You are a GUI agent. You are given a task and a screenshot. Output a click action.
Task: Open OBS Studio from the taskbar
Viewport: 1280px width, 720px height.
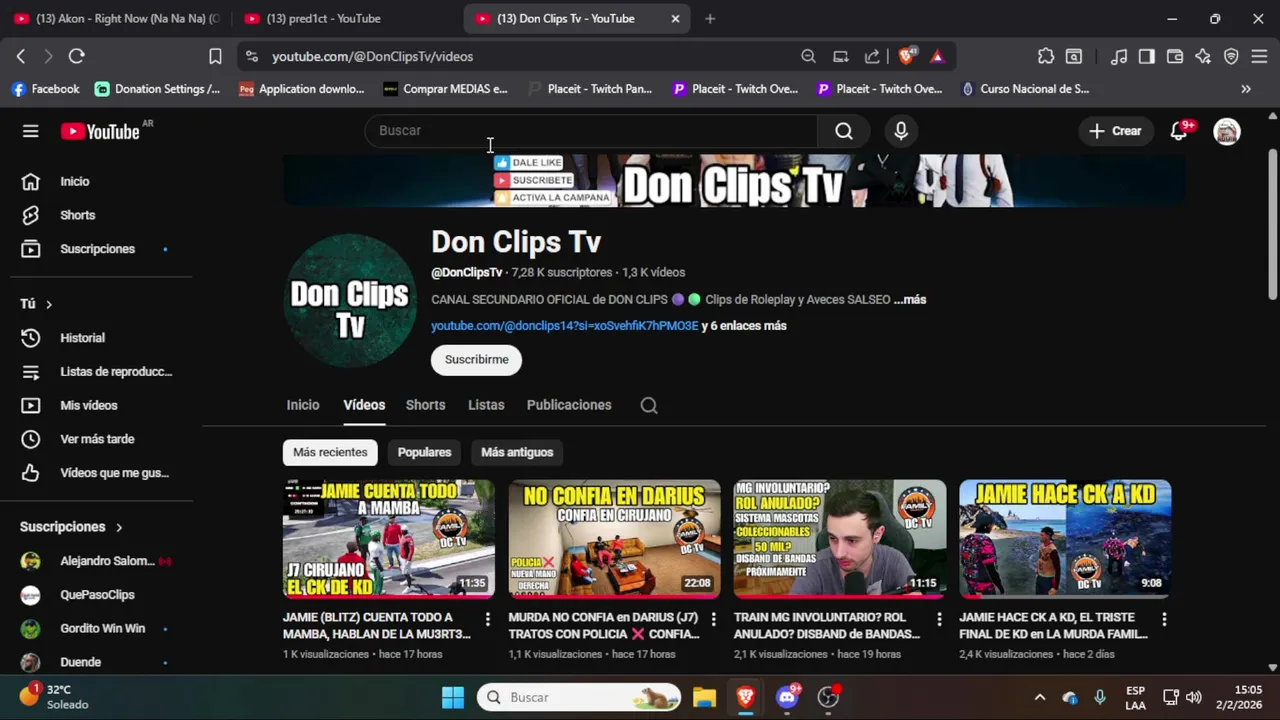coord(829,697)
